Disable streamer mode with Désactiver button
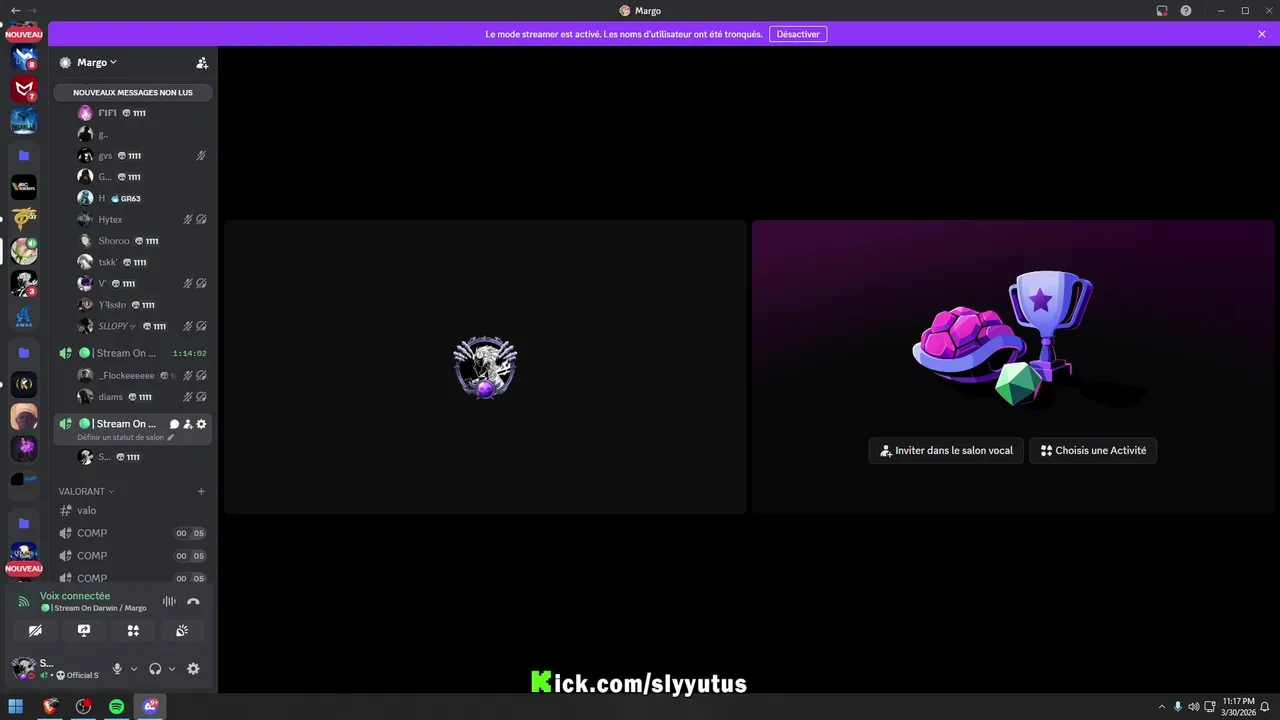1280x720 pixels. click(x=798, y=34)
